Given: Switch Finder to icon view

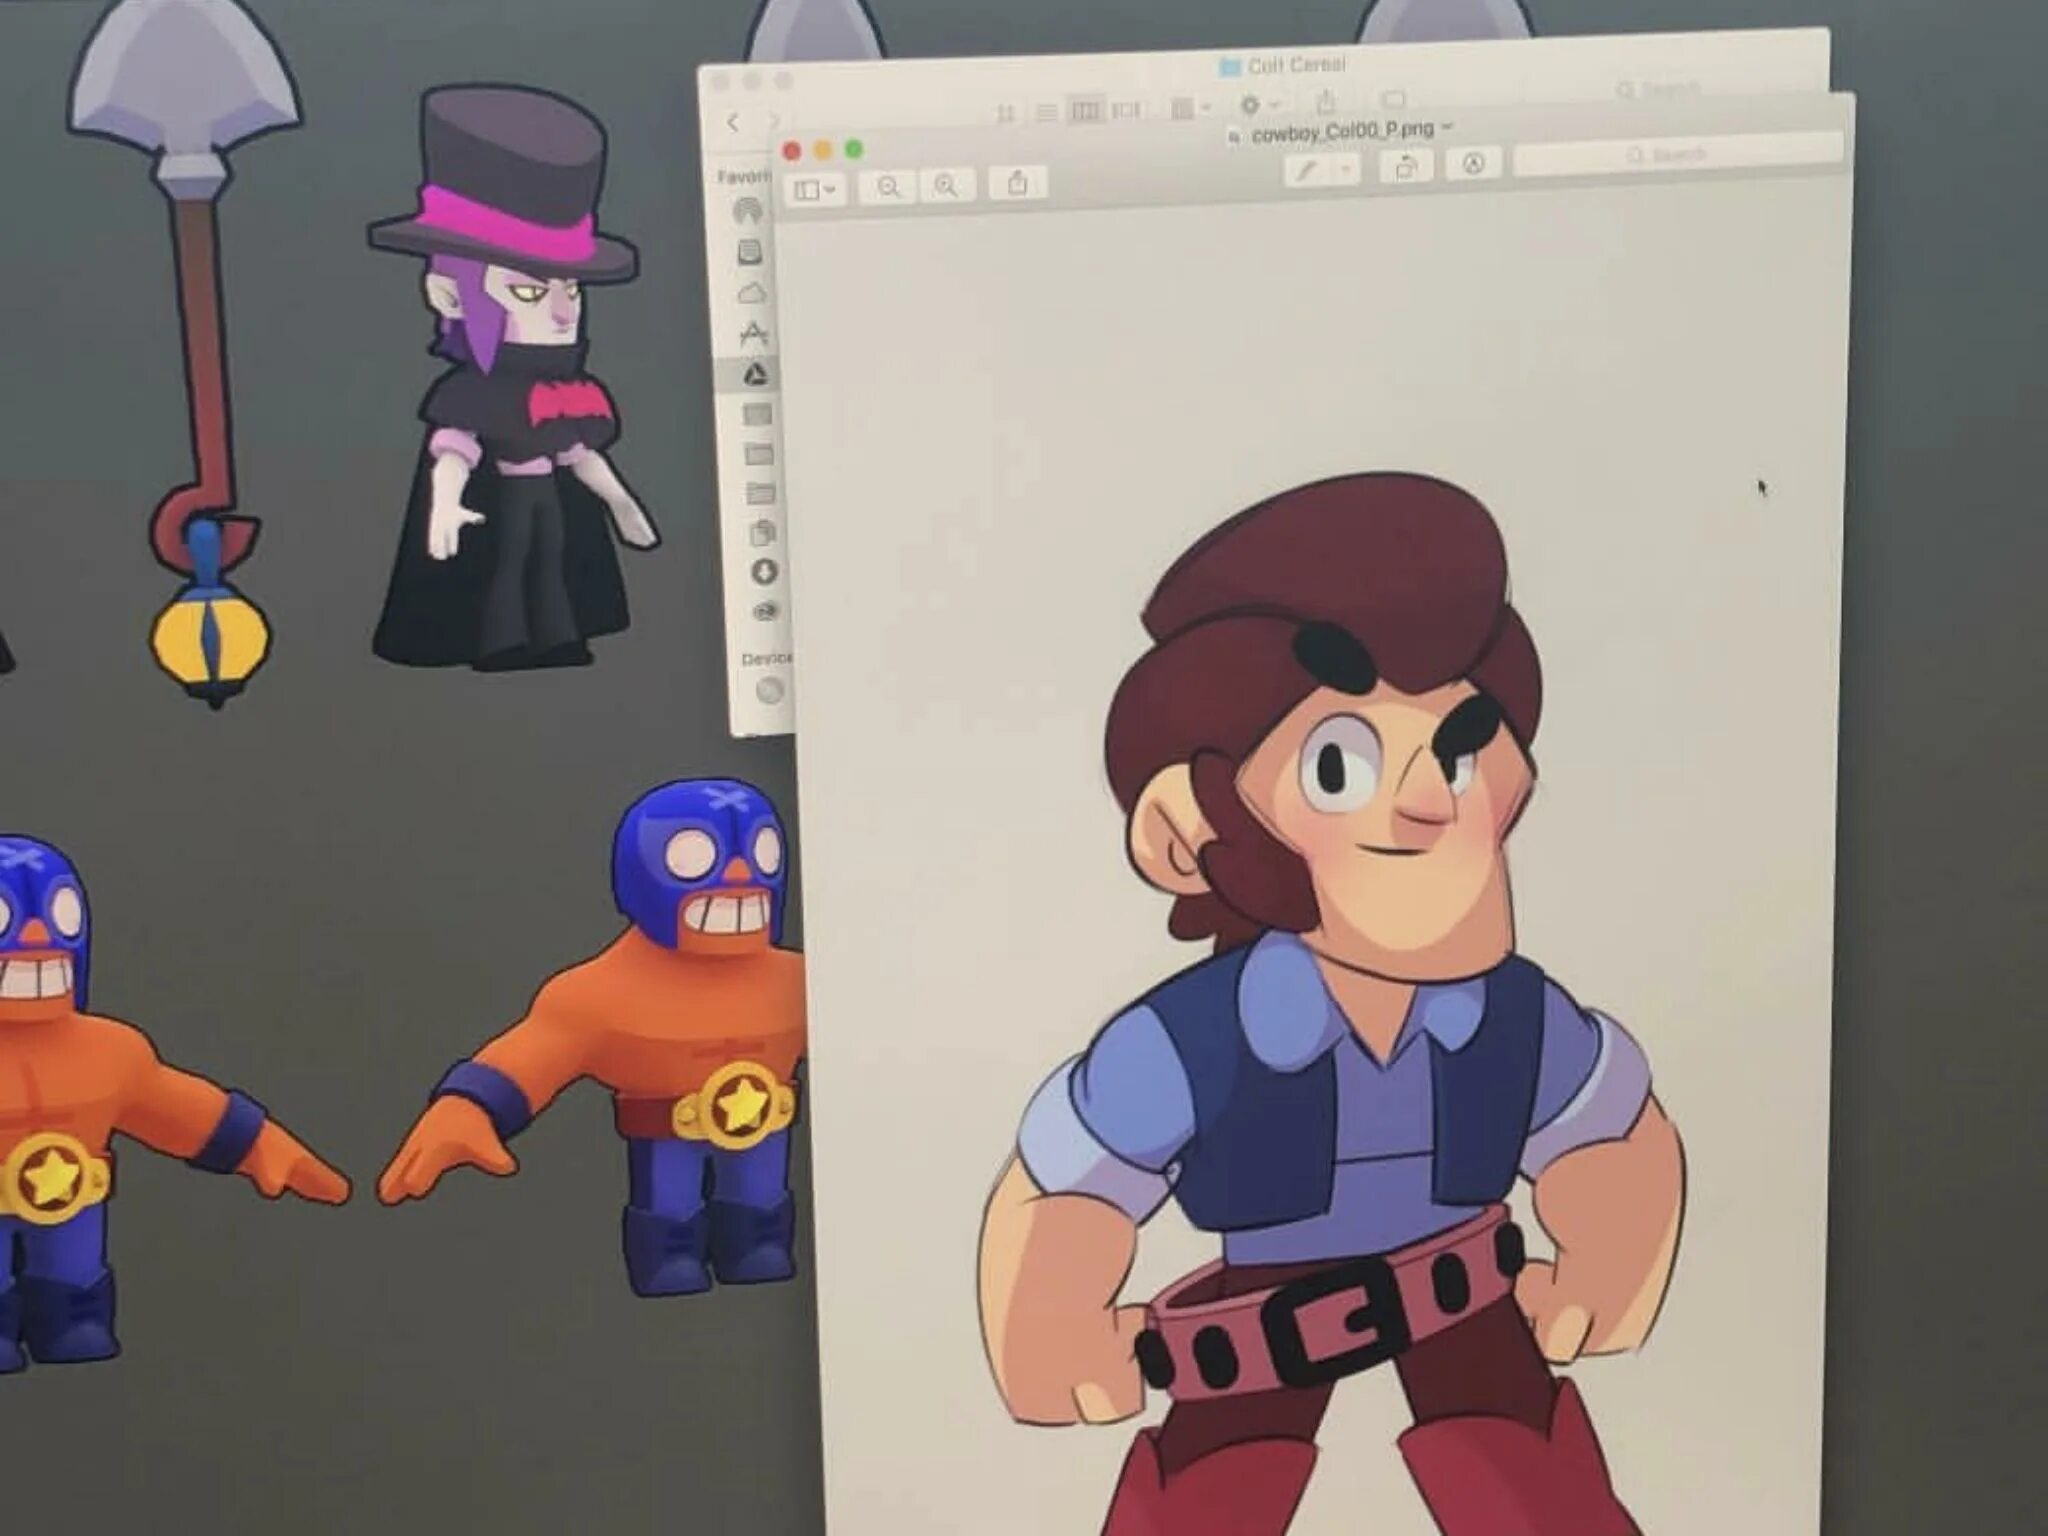Looking at the screenshot, I should click(x=1006, y=113).
